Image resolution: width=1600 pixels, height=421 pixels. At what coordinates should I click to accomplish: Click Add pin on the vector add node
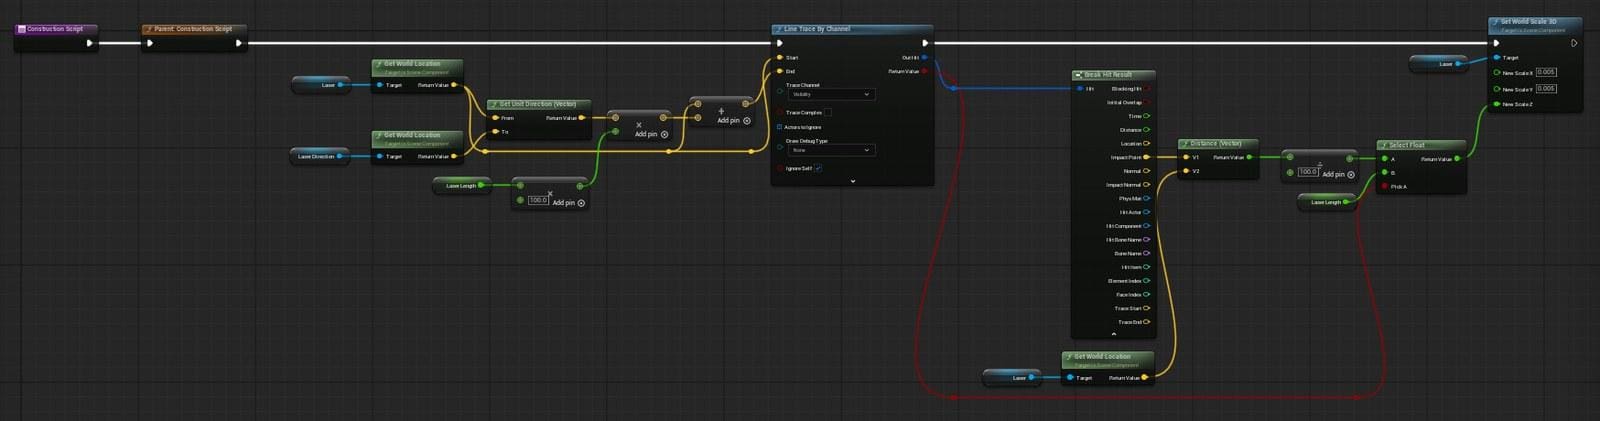pyautogui.click(x=733, y=120)
